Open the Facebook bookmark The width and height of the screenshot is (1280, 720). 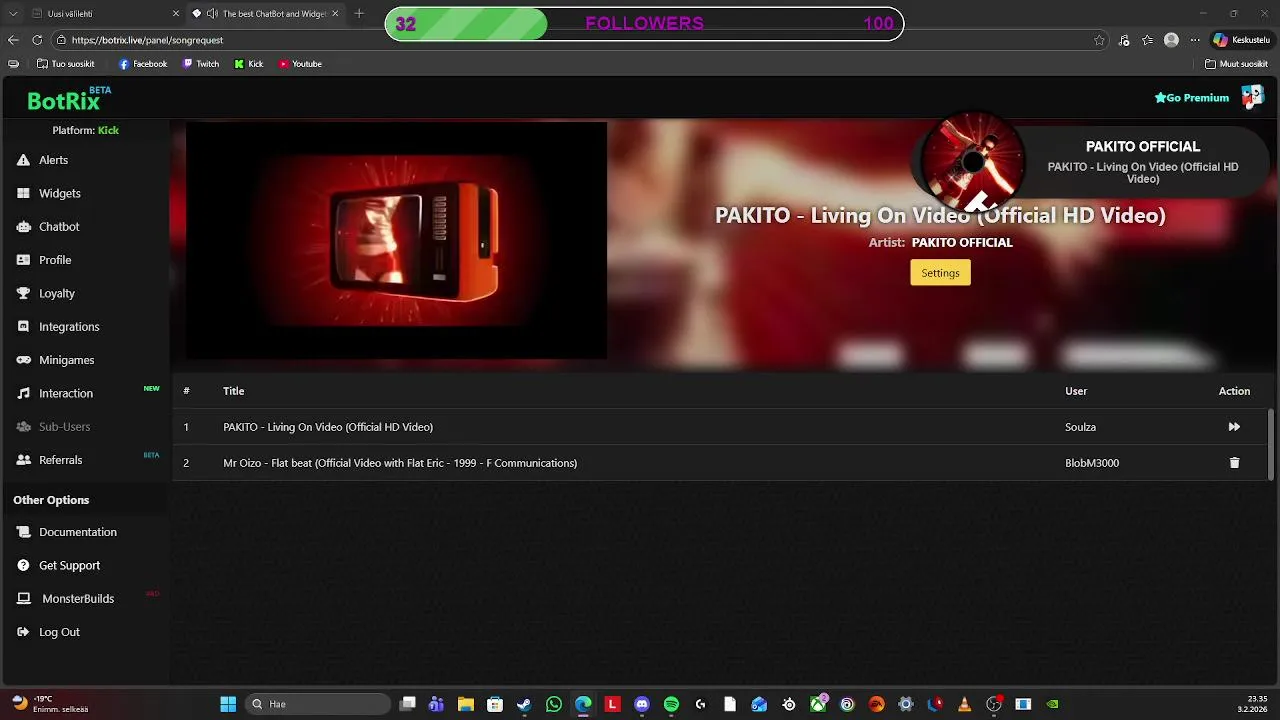tap(143, 64)
